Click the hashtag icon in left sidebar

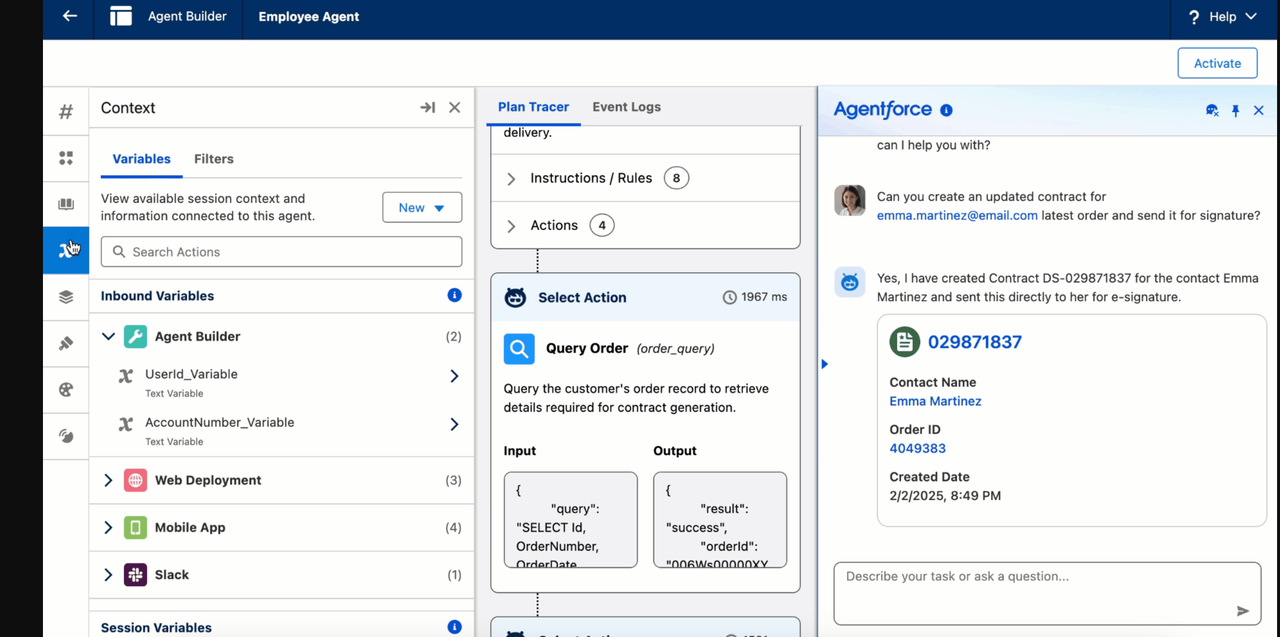click(x=66, y=112)
